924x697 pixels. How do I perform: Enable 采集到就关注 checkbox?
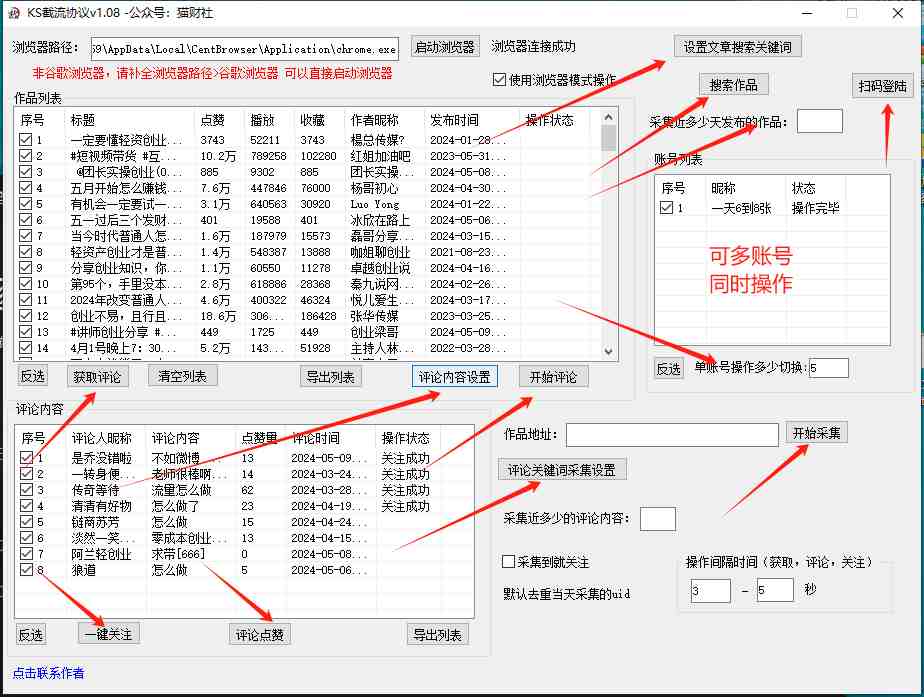click(508, 562)
